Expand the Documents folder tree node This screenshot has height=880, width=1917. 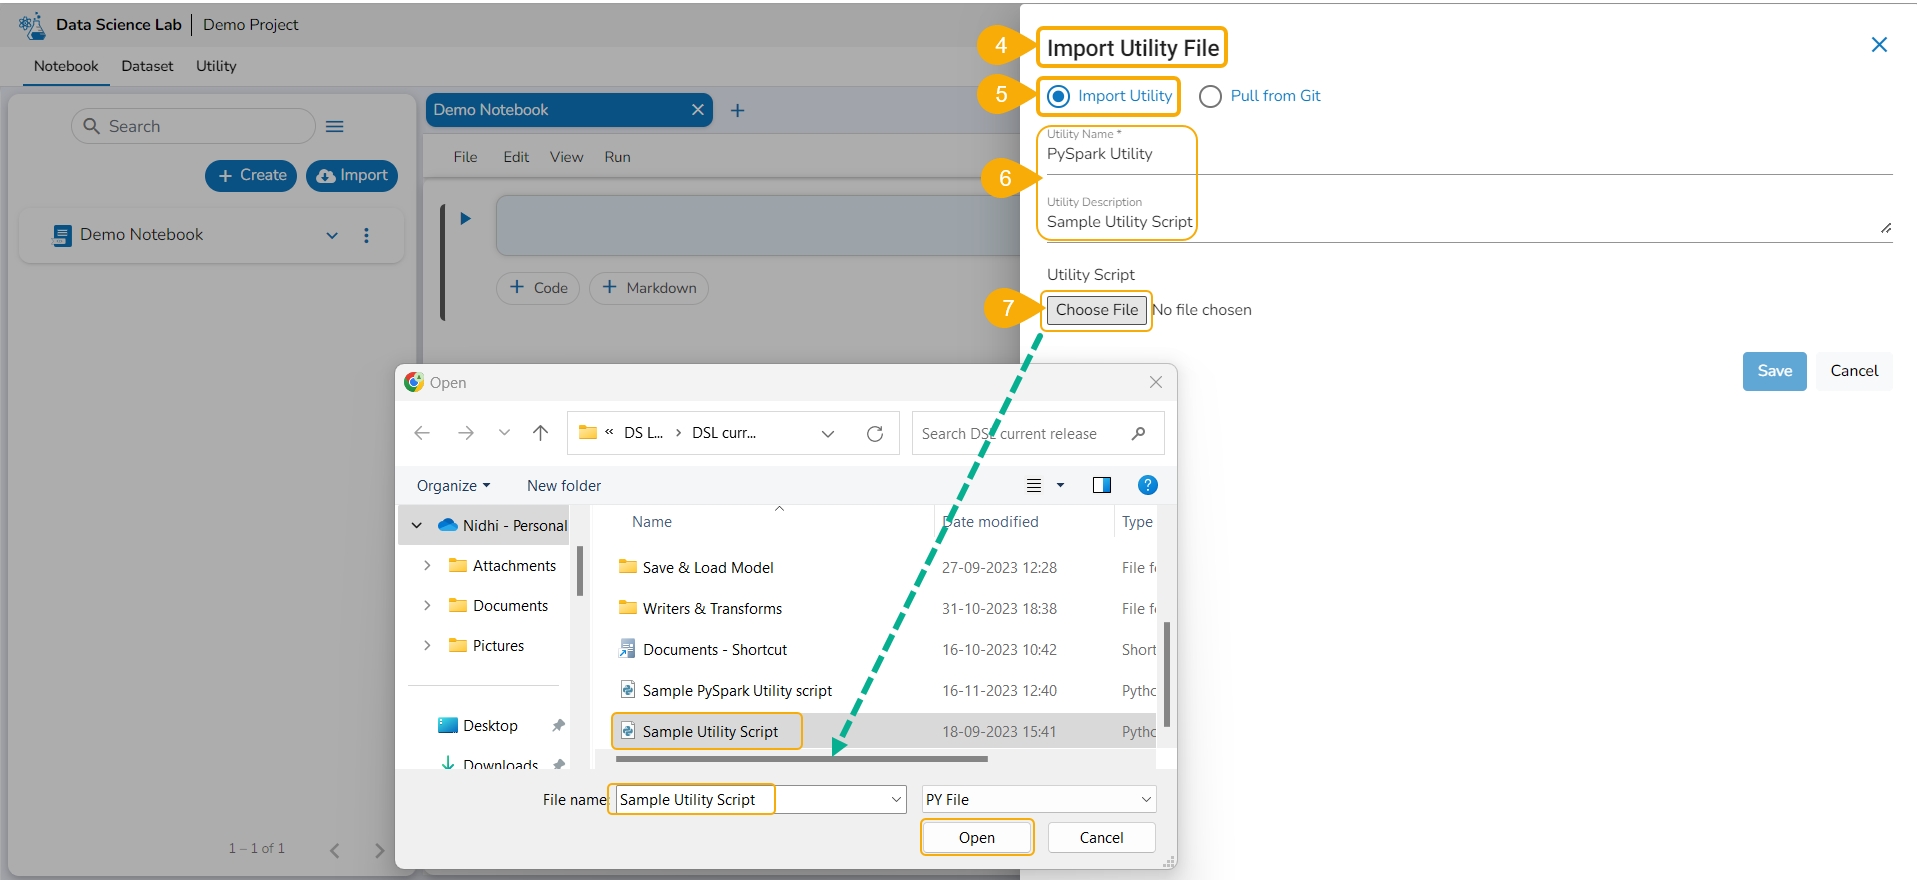click(x=427, y=605)
